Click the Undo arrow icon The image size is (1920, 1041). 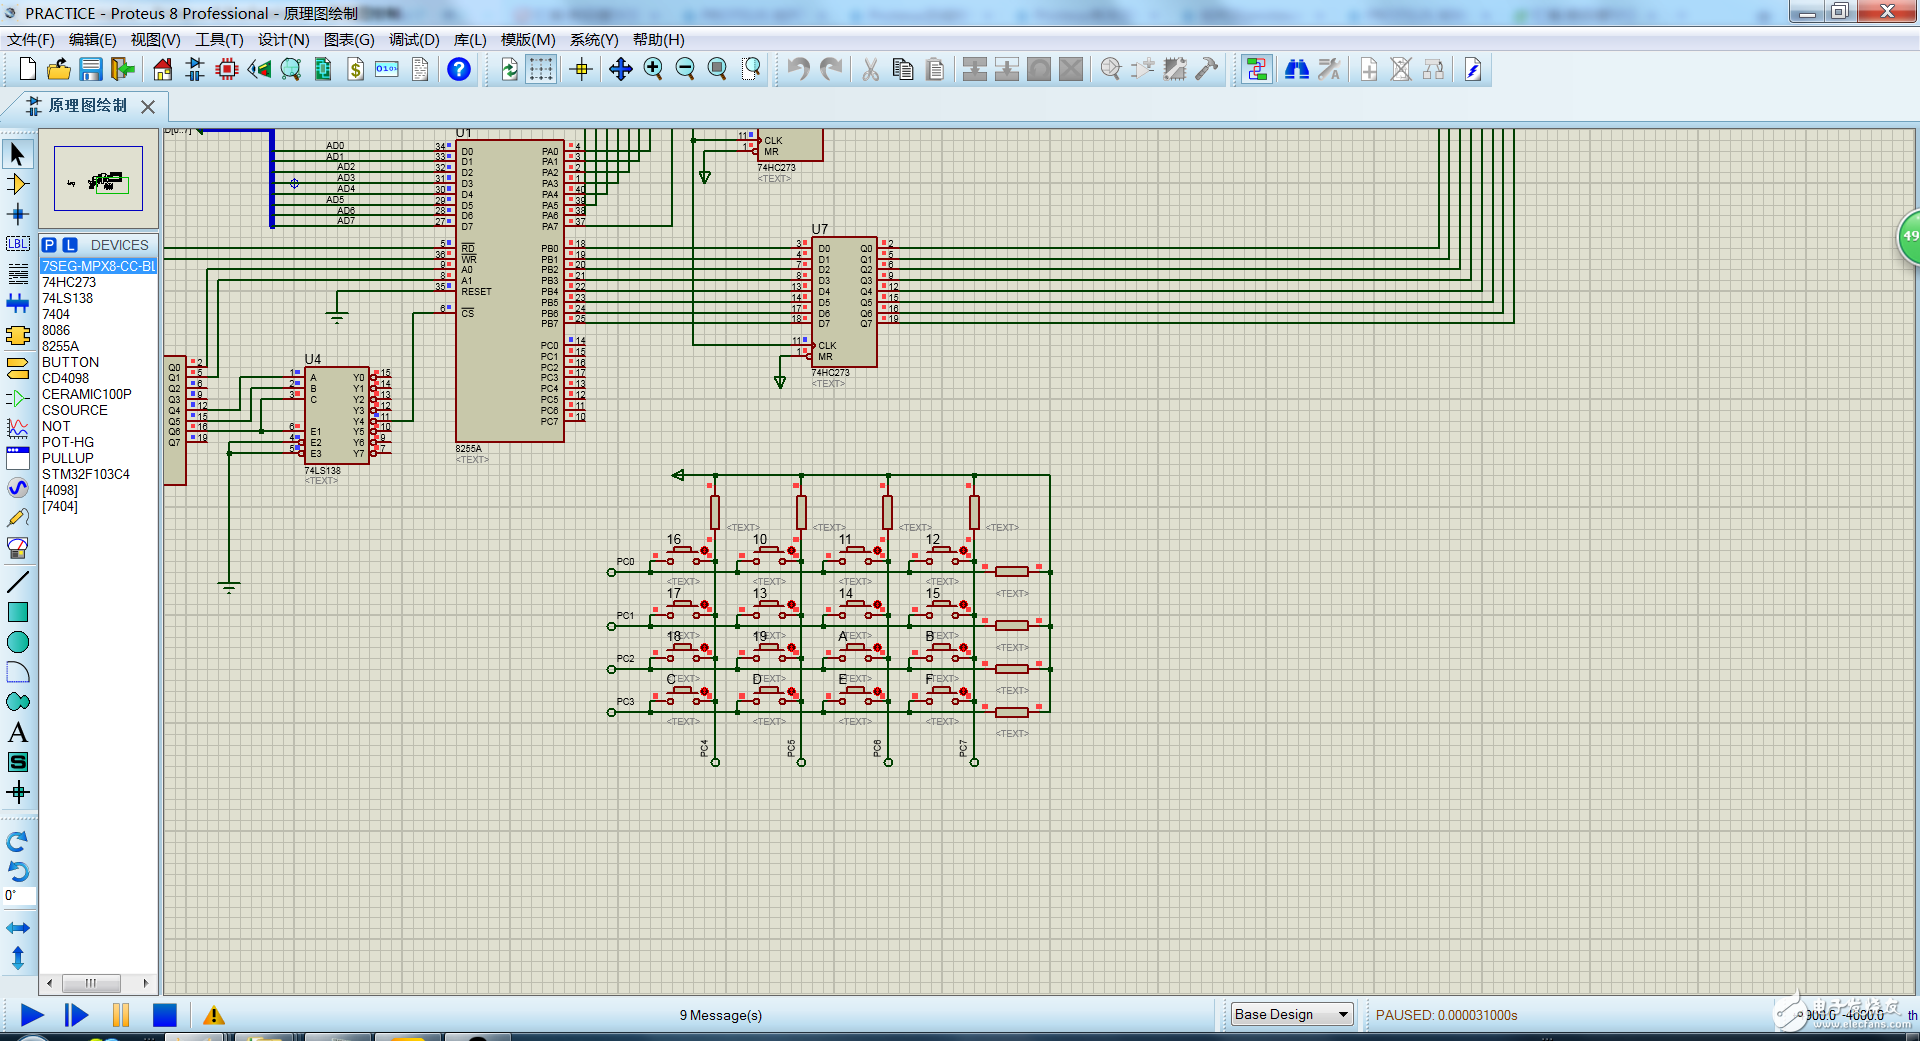click(798, 69)
